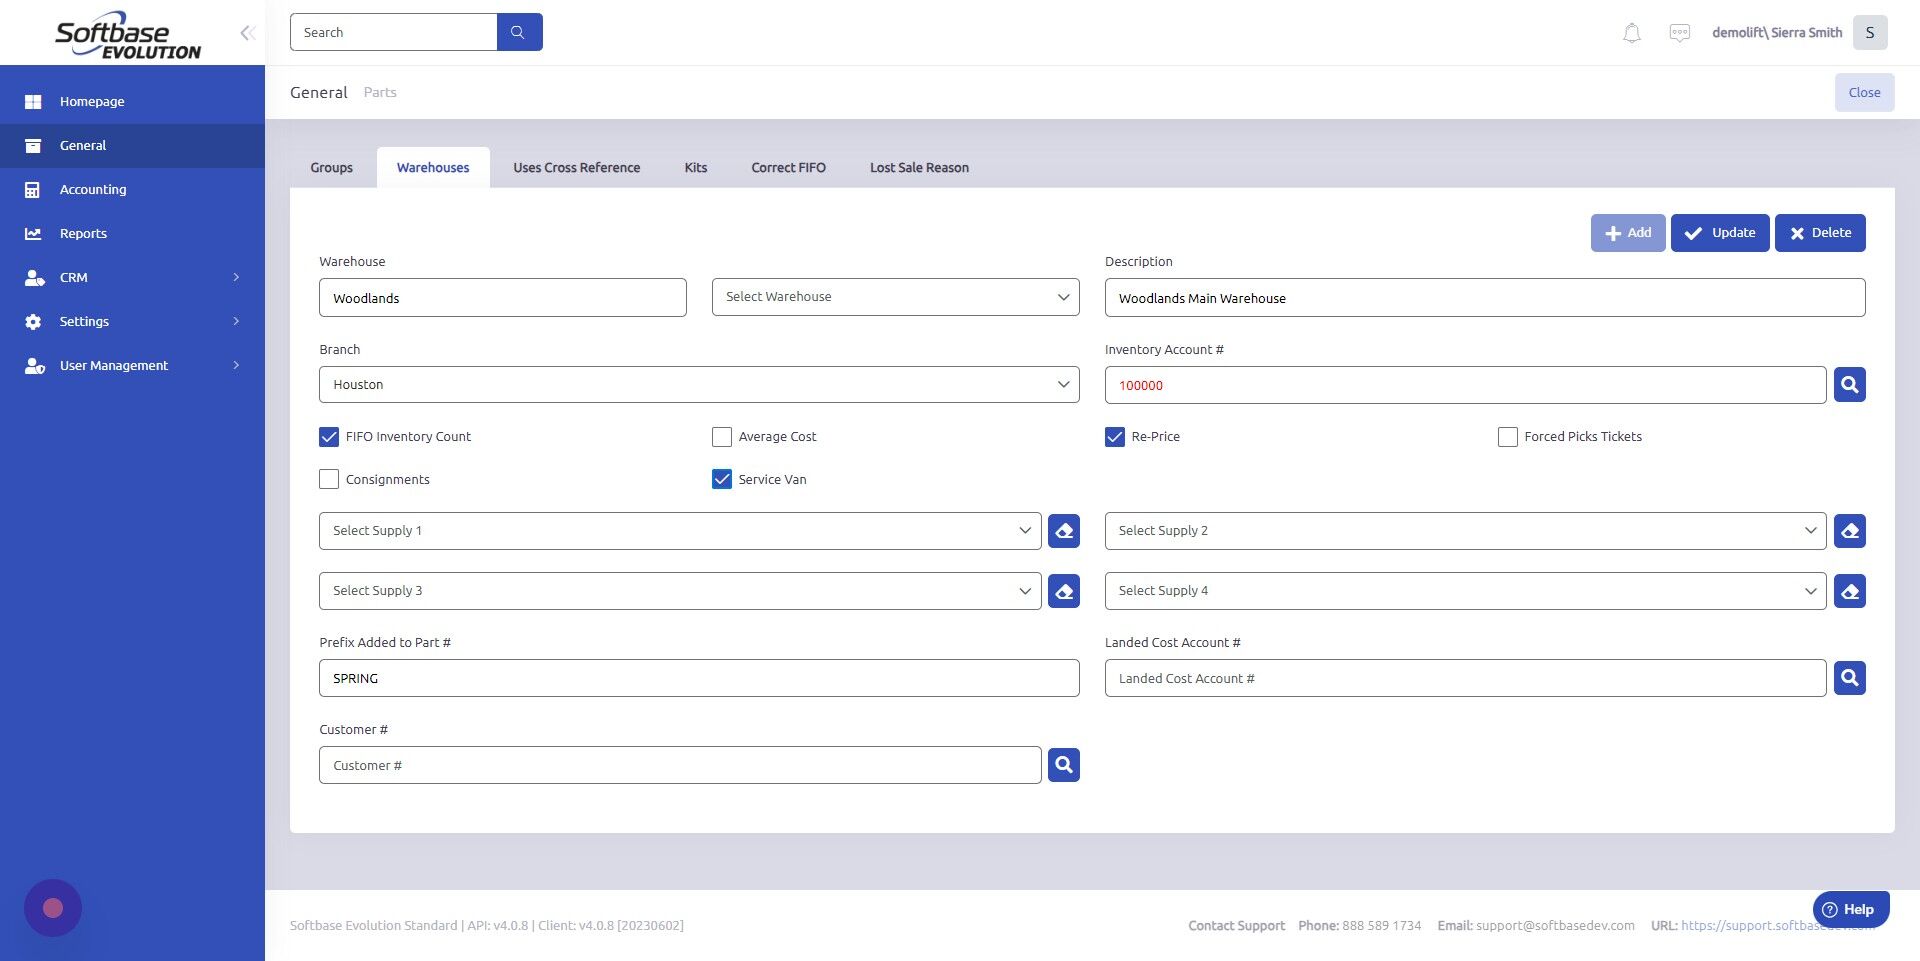The image size is (1920, 961).
Task: Collapse the sidebar with chevron arrow
Action: click(x=246, y=32)
